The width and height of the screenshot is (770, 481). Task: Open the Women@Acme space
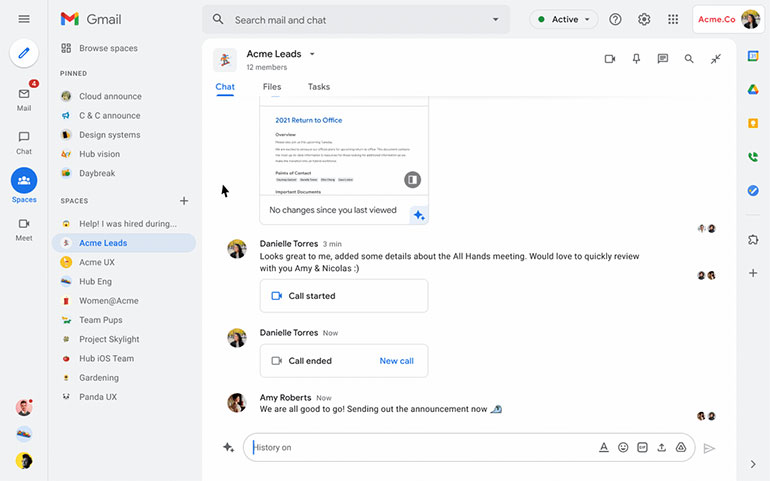[x=124, y=300]
